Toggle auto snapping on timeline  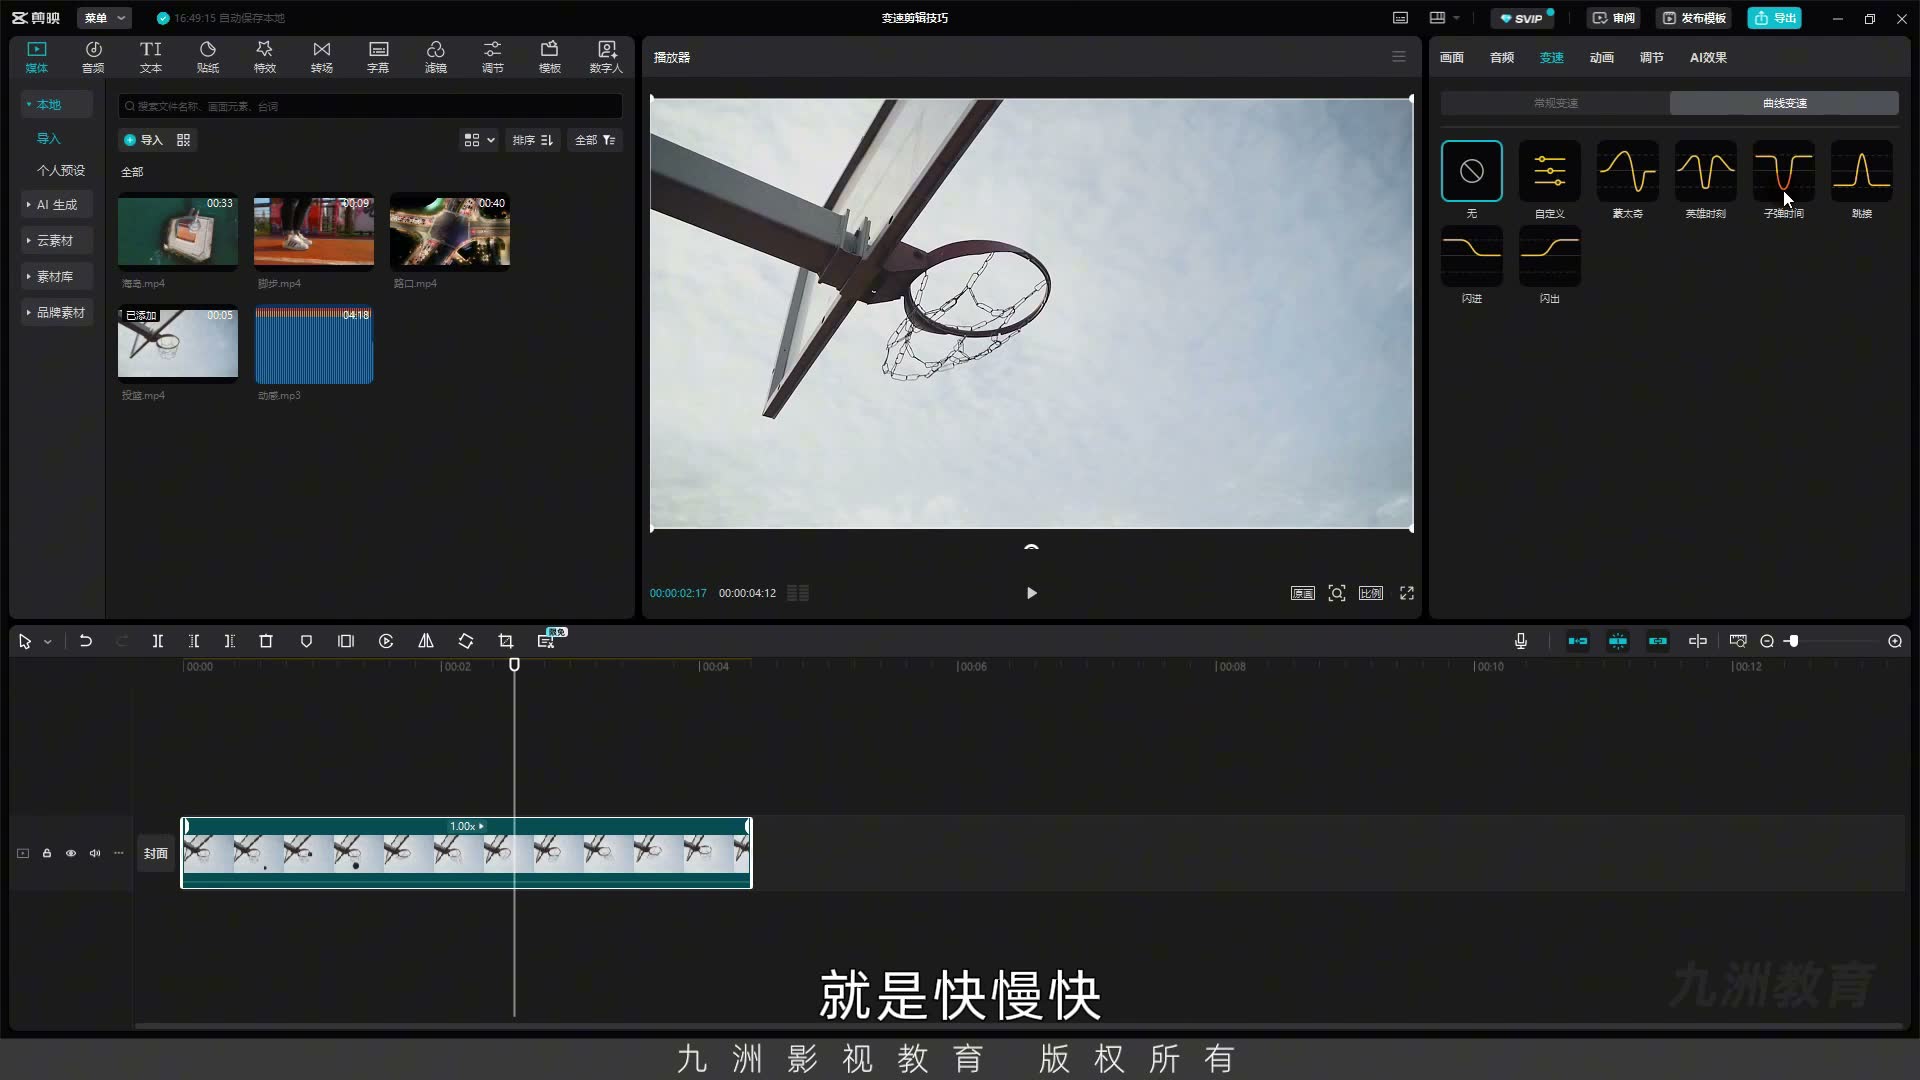tap(1618, 641)
